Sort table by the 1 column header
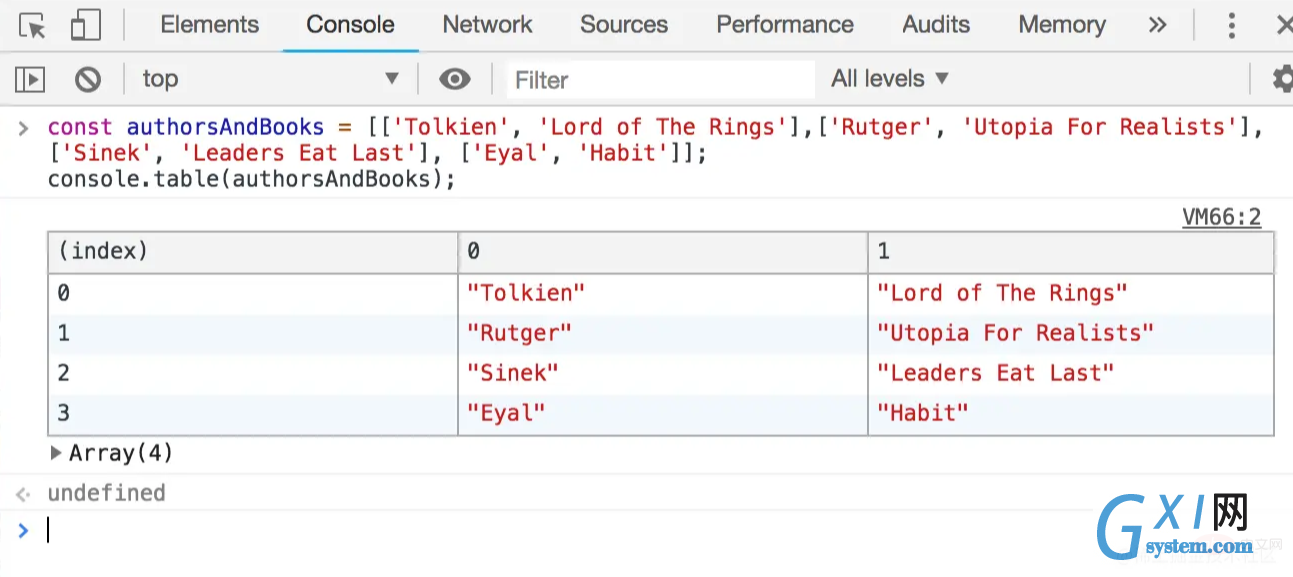The height and width of the screenshot is (577, 1293). pyautogui.click(x=1071, y=252)
